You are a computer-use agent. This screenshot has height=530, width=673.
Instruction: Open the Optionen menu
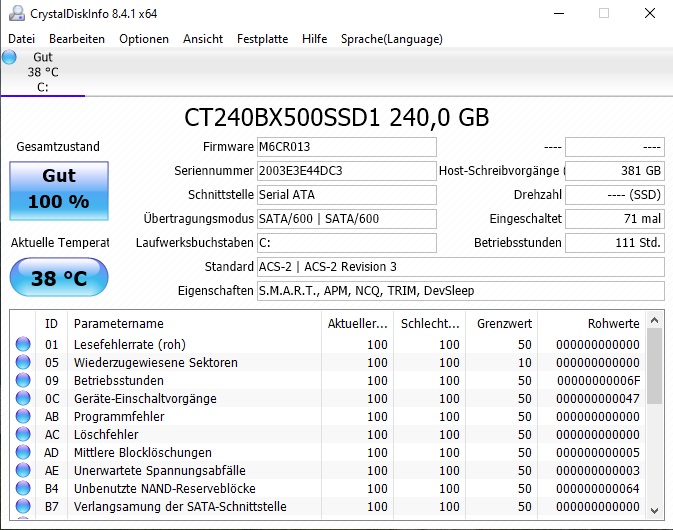[x=144, y=39]
